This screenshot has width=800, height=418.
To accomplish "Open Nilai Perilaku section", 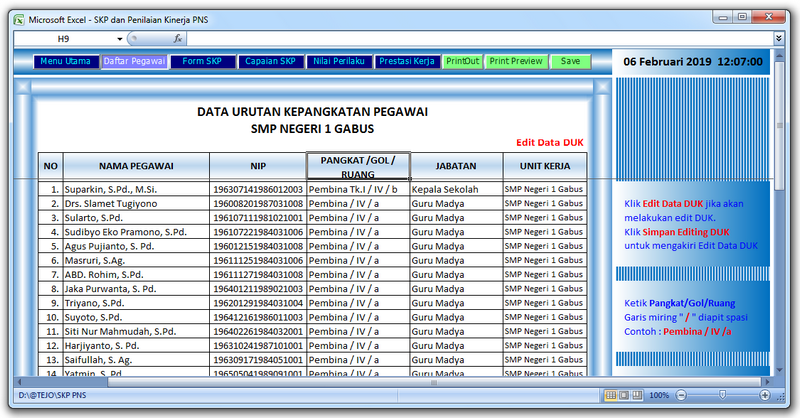I will pos(339,61).
